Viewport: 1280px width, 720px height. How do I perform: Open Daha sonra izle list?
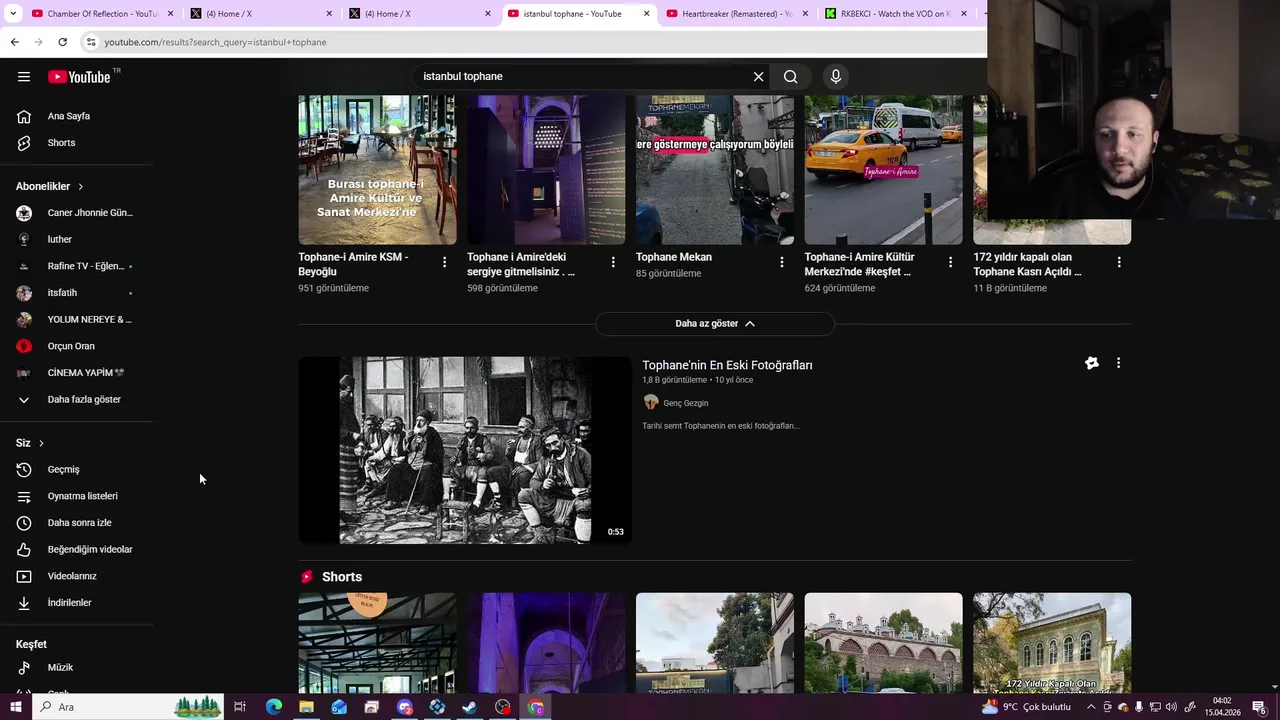click(x=77, y=523)
